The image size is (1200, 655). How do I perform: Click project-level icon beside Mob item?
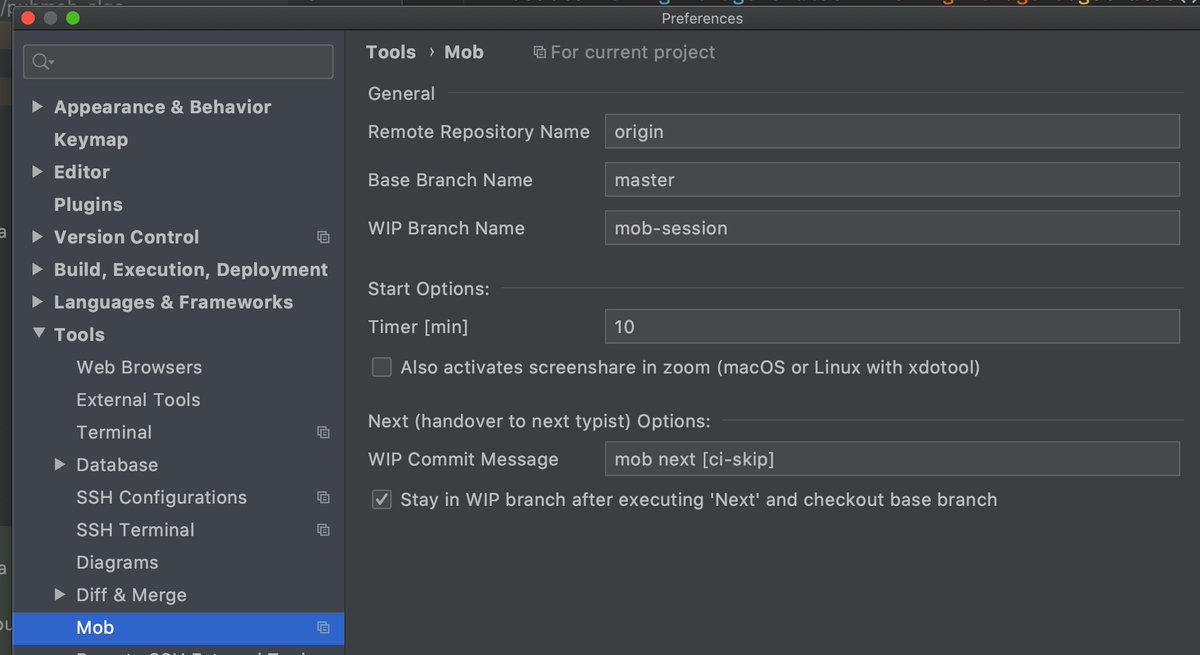323,628
